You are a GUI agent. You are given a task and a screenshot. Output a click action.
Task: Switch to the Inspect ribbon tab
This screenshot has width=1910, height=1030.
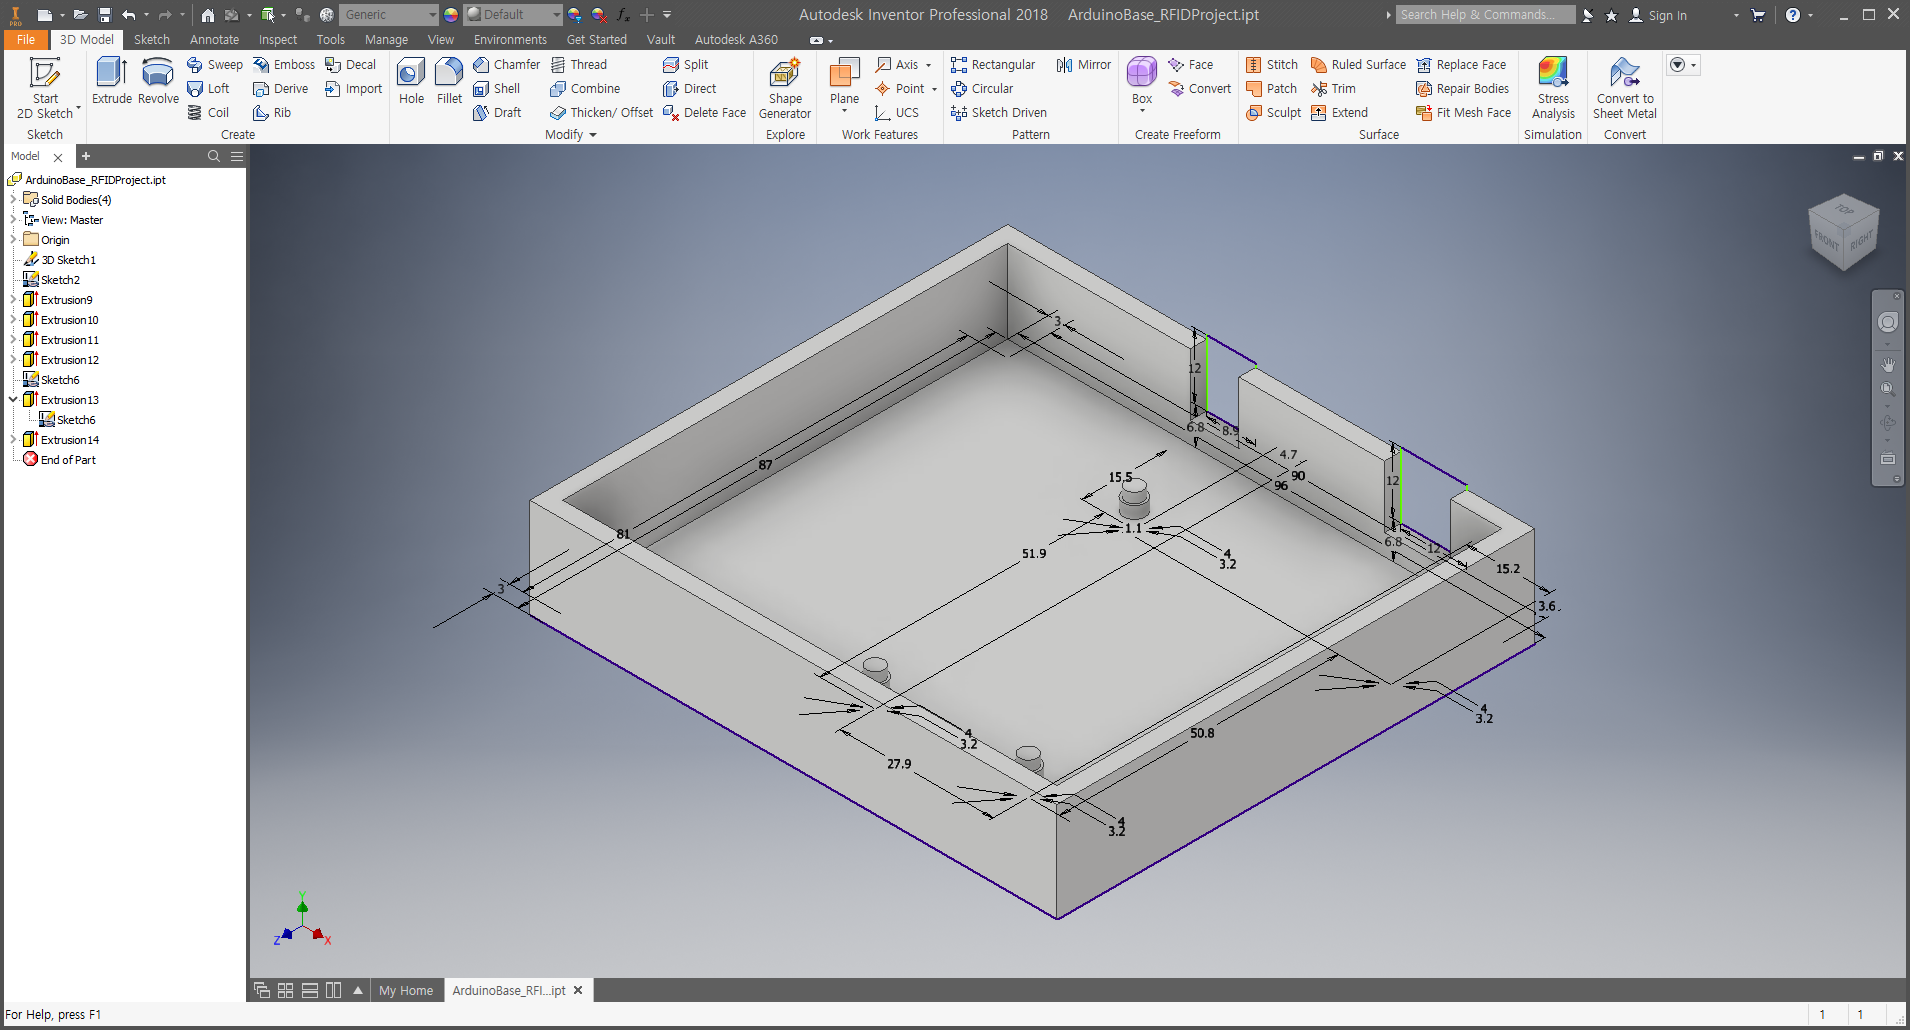coord(277,40)
